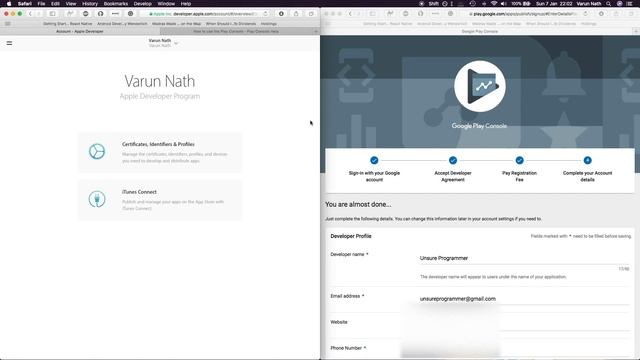
Task: Open the Help menu
Action: point(186,3)
